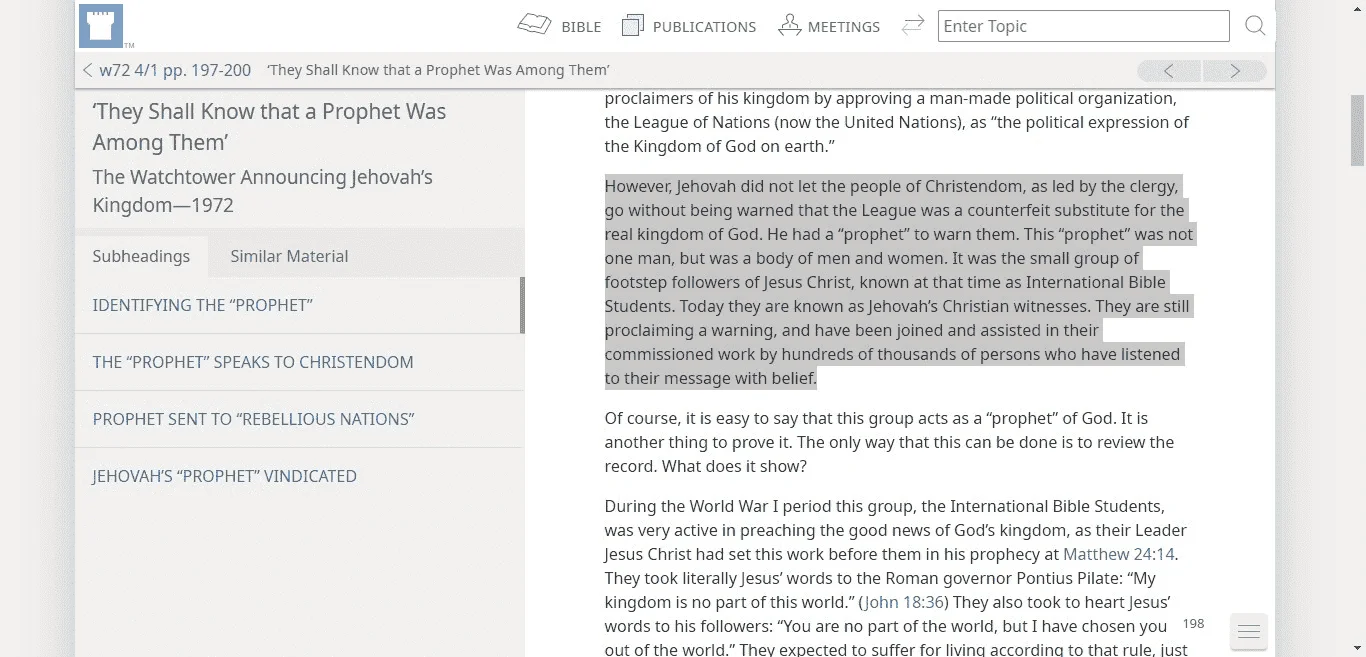Click the paragraph starting 'Of course, it is easy'
Screen dimensions: 1366x657
pos(890,442)
